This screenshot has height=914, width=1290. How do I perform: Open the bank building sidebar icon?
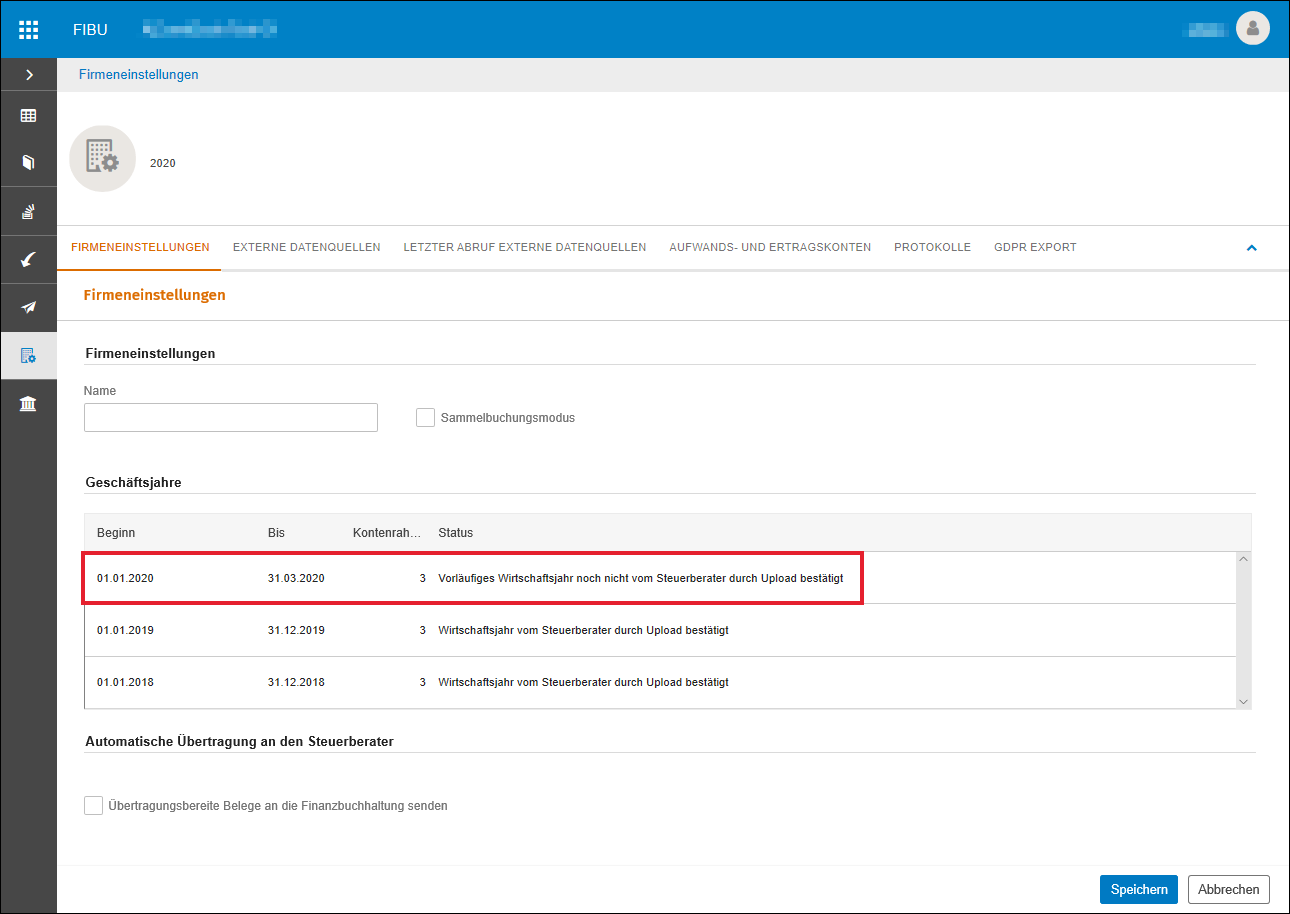pos(28,404)
